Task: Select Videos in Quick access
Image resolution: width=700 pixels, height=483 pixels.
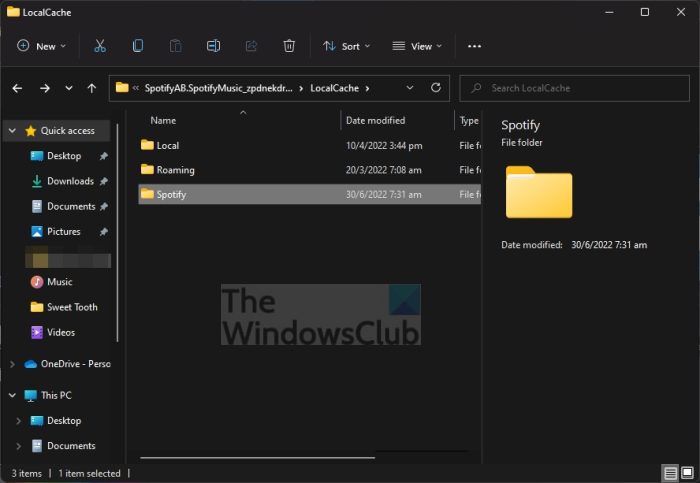Action: 61,333
